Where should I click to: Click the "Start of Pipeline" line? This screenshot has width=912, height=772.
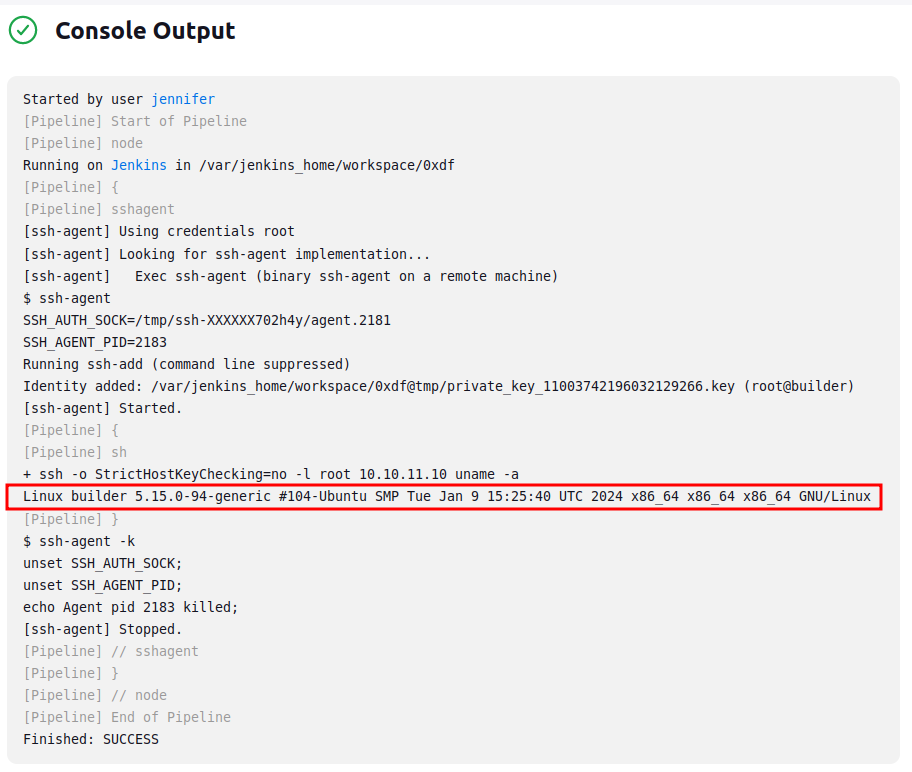(x=134, y=121)
